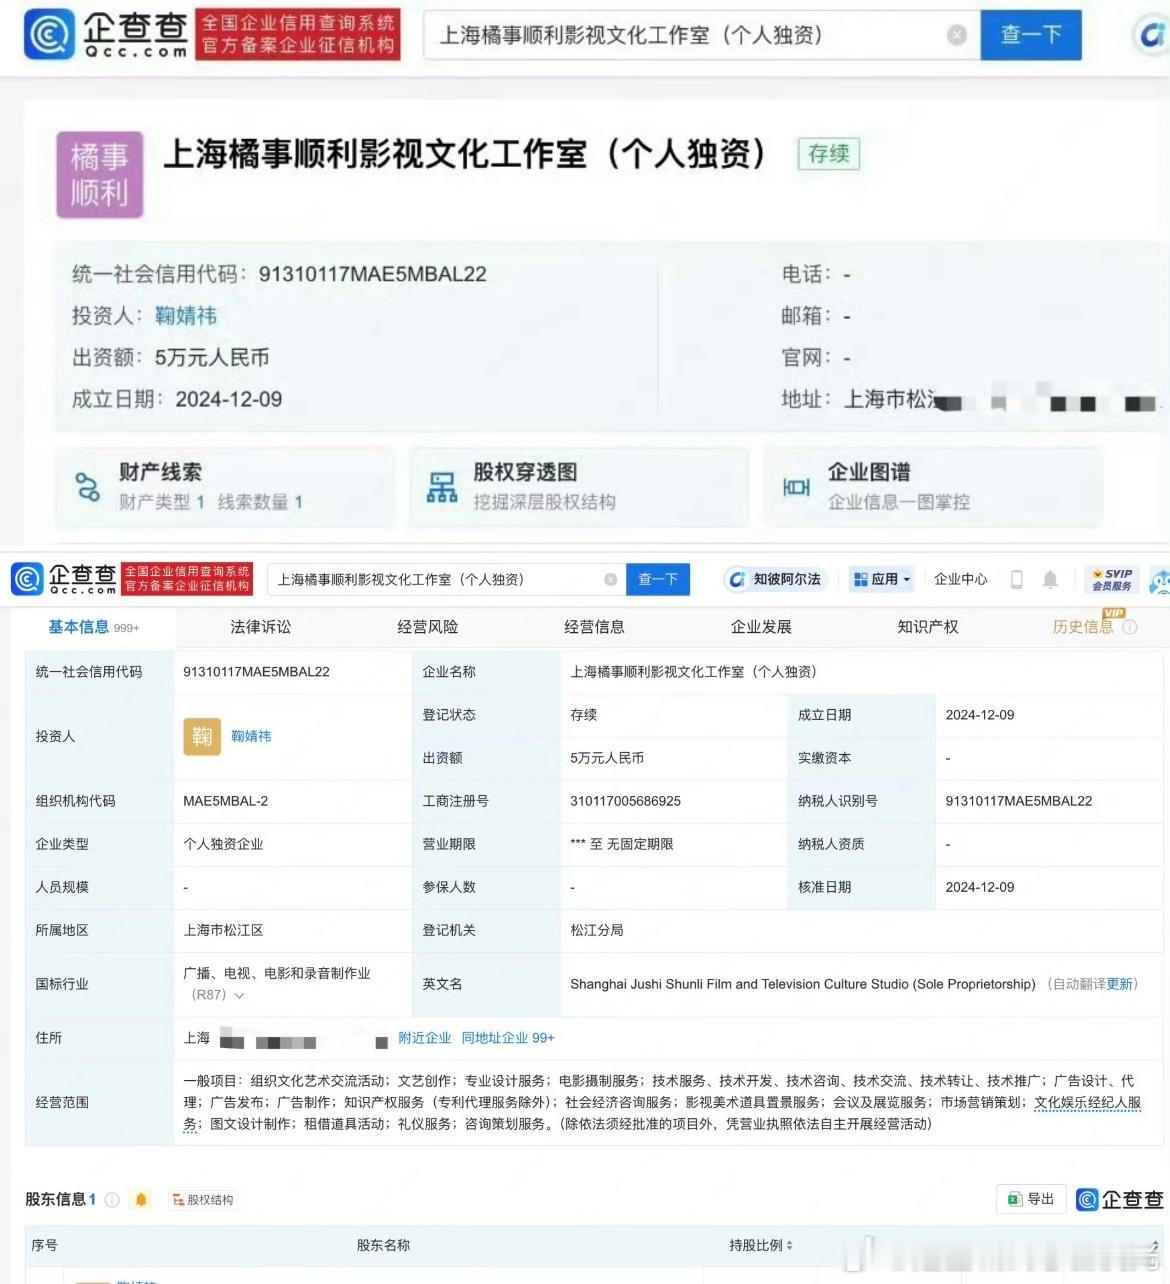
Task: Open the 股权结构 diagram button
Action: point(202,1200)
